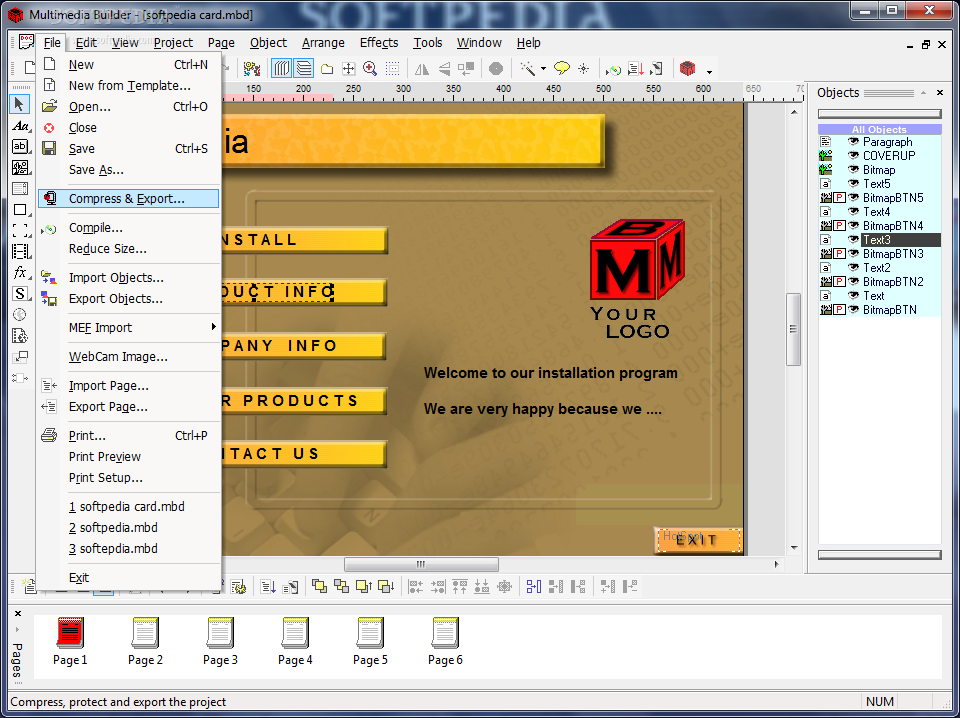The height and width of the screenshot is (718, 960).
Task: Toggle visibility eye of BitmapBTN5 object
Action: coord(853,198)
